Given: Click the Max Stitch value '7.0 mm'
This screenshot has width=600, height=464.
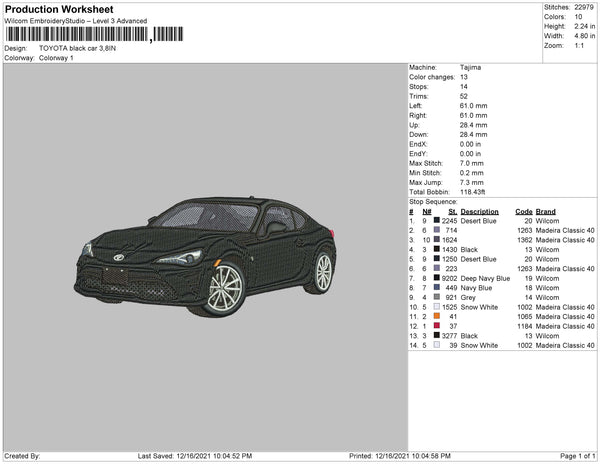Looking at the screenshot, I should 471,163.
